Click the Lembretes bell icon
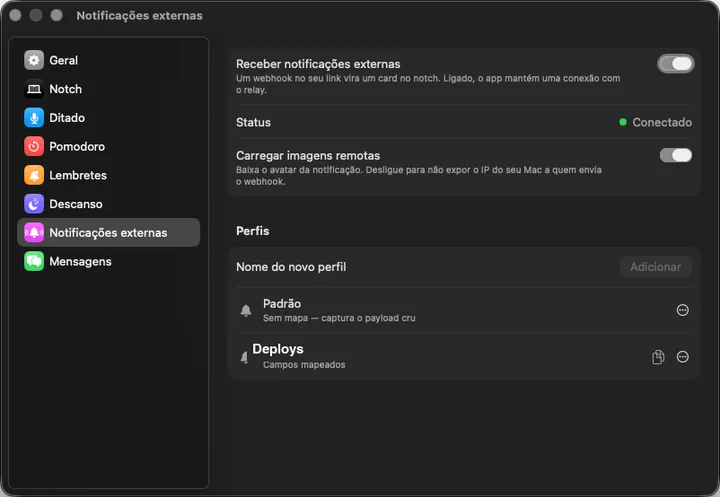 (34, 175)
